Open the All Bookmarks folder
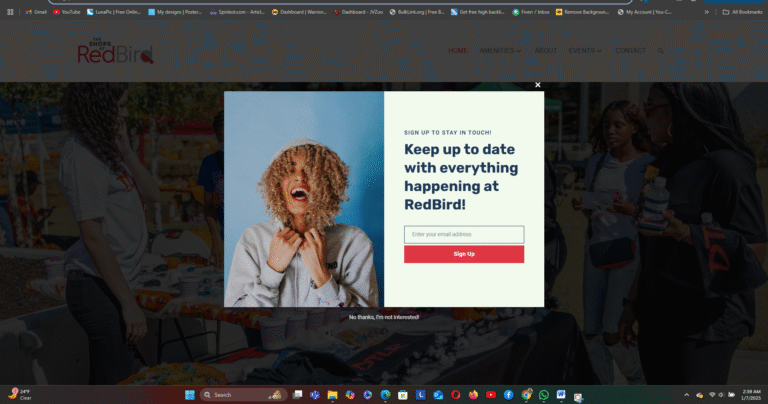Screen dimensions: 768x404 [x=742, y=12]
